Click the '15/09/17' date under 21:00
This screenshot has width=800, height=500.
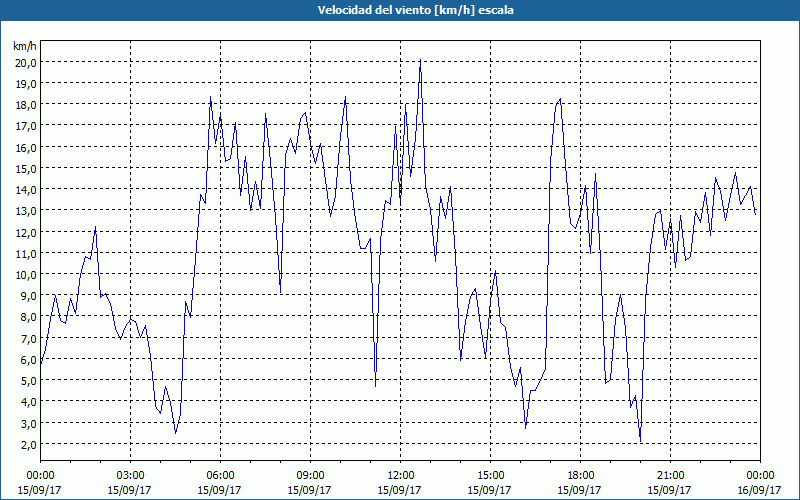[x=669, y=490]
